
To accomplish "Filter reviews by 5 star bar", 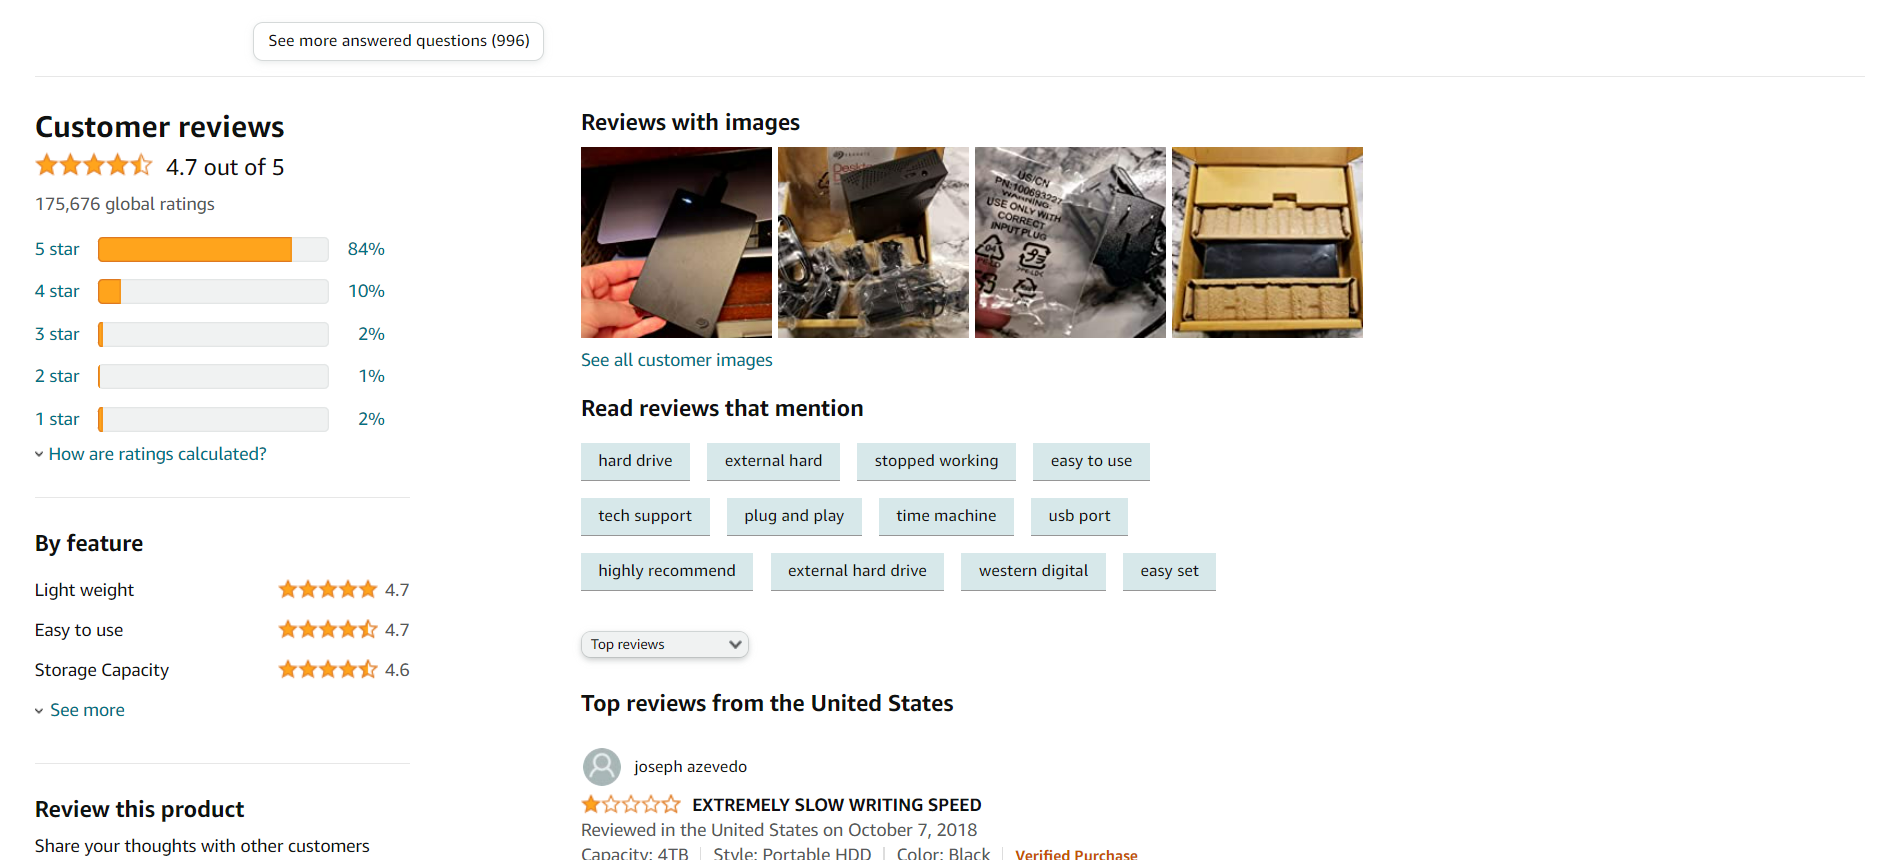I will pyautogui.click(x=213, y=249).
